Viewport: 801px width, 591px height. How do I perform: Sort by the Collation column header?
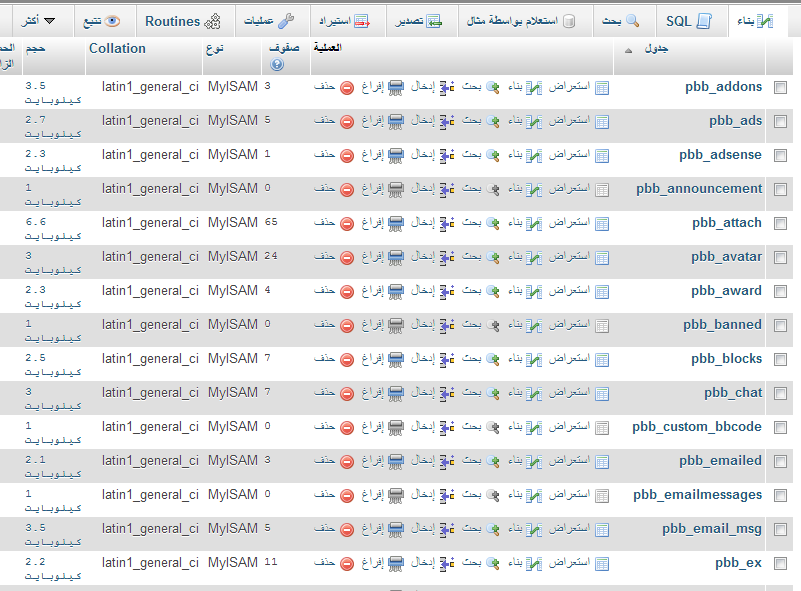(x=117, y=49)
